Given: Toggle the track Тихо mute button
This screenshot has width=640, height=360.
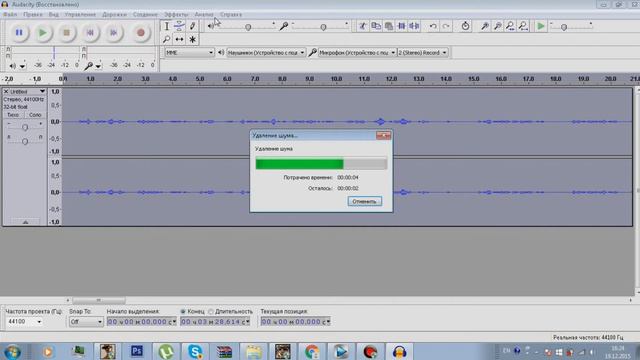Looking at the screenshot, I should point(13,115).
